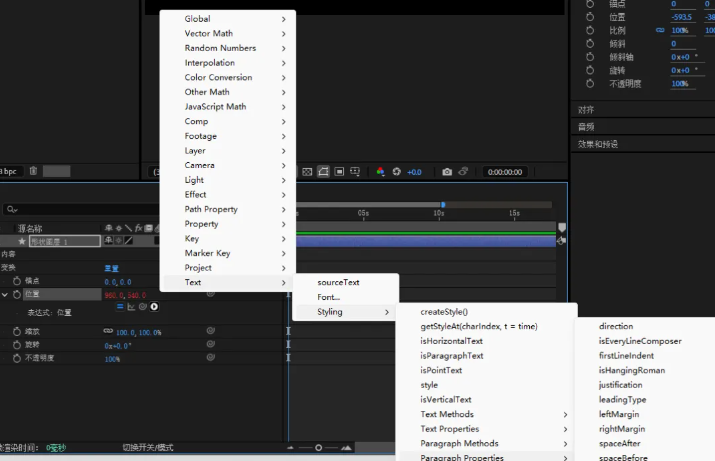Screen dimensions: 715x461
Task: Click the expression pick whip spiral icon
Action: [x=143, y=307]
